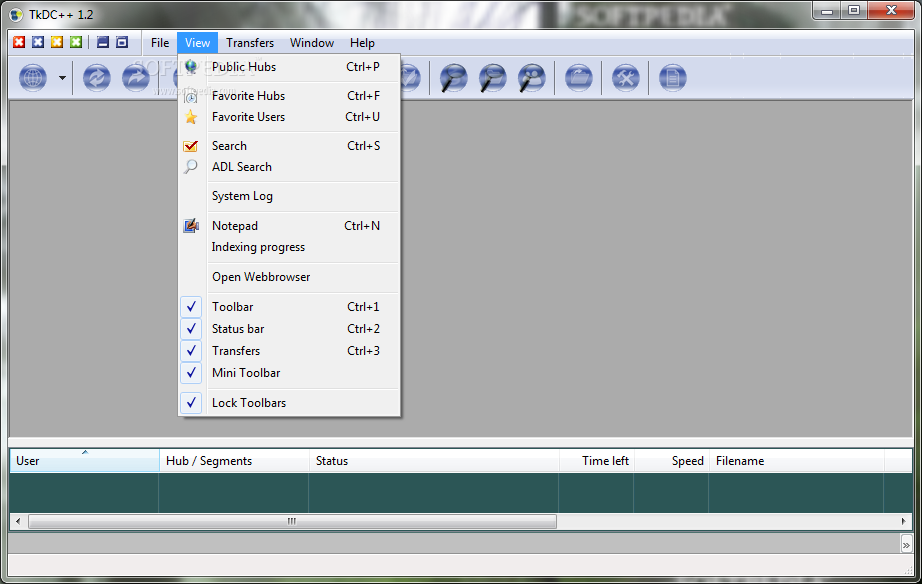Open the Window menu
The image size is (922, 584).
click(312, 43)
